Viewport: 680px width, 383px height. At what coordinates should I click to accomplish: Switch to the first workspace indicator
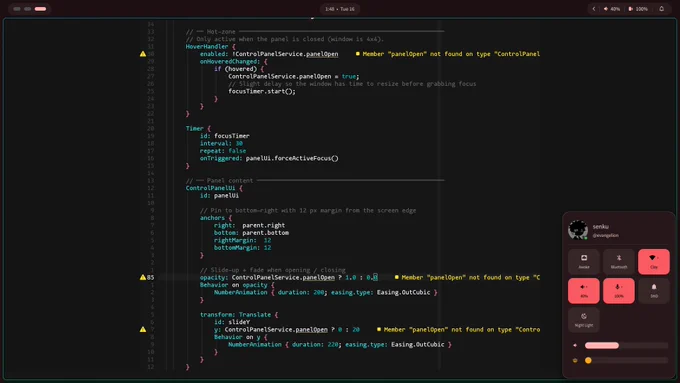pos(17,9)
